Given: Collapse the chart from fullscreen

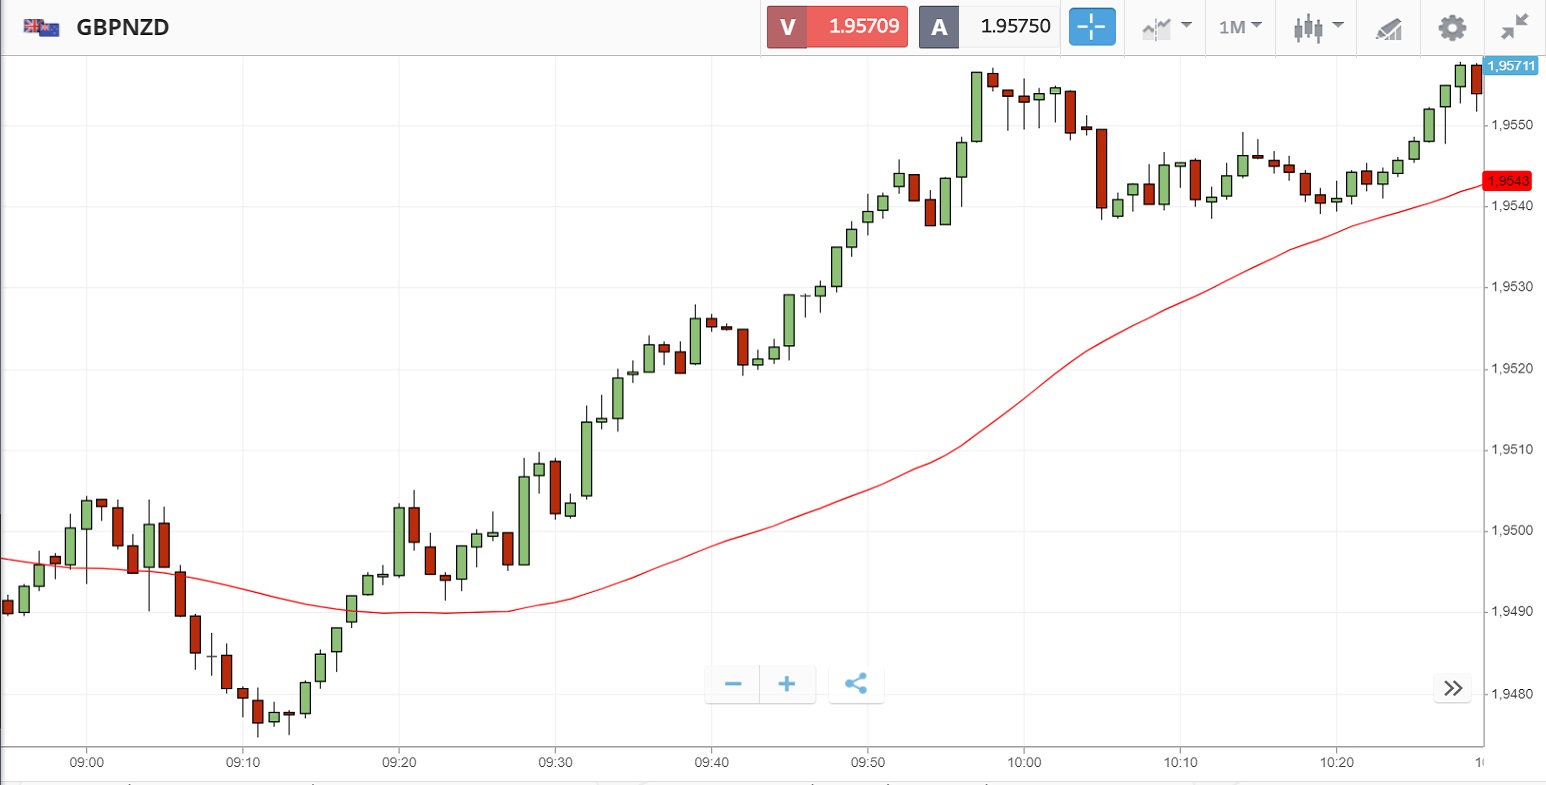Looking at the screenshot, I should coord(1516,27).
